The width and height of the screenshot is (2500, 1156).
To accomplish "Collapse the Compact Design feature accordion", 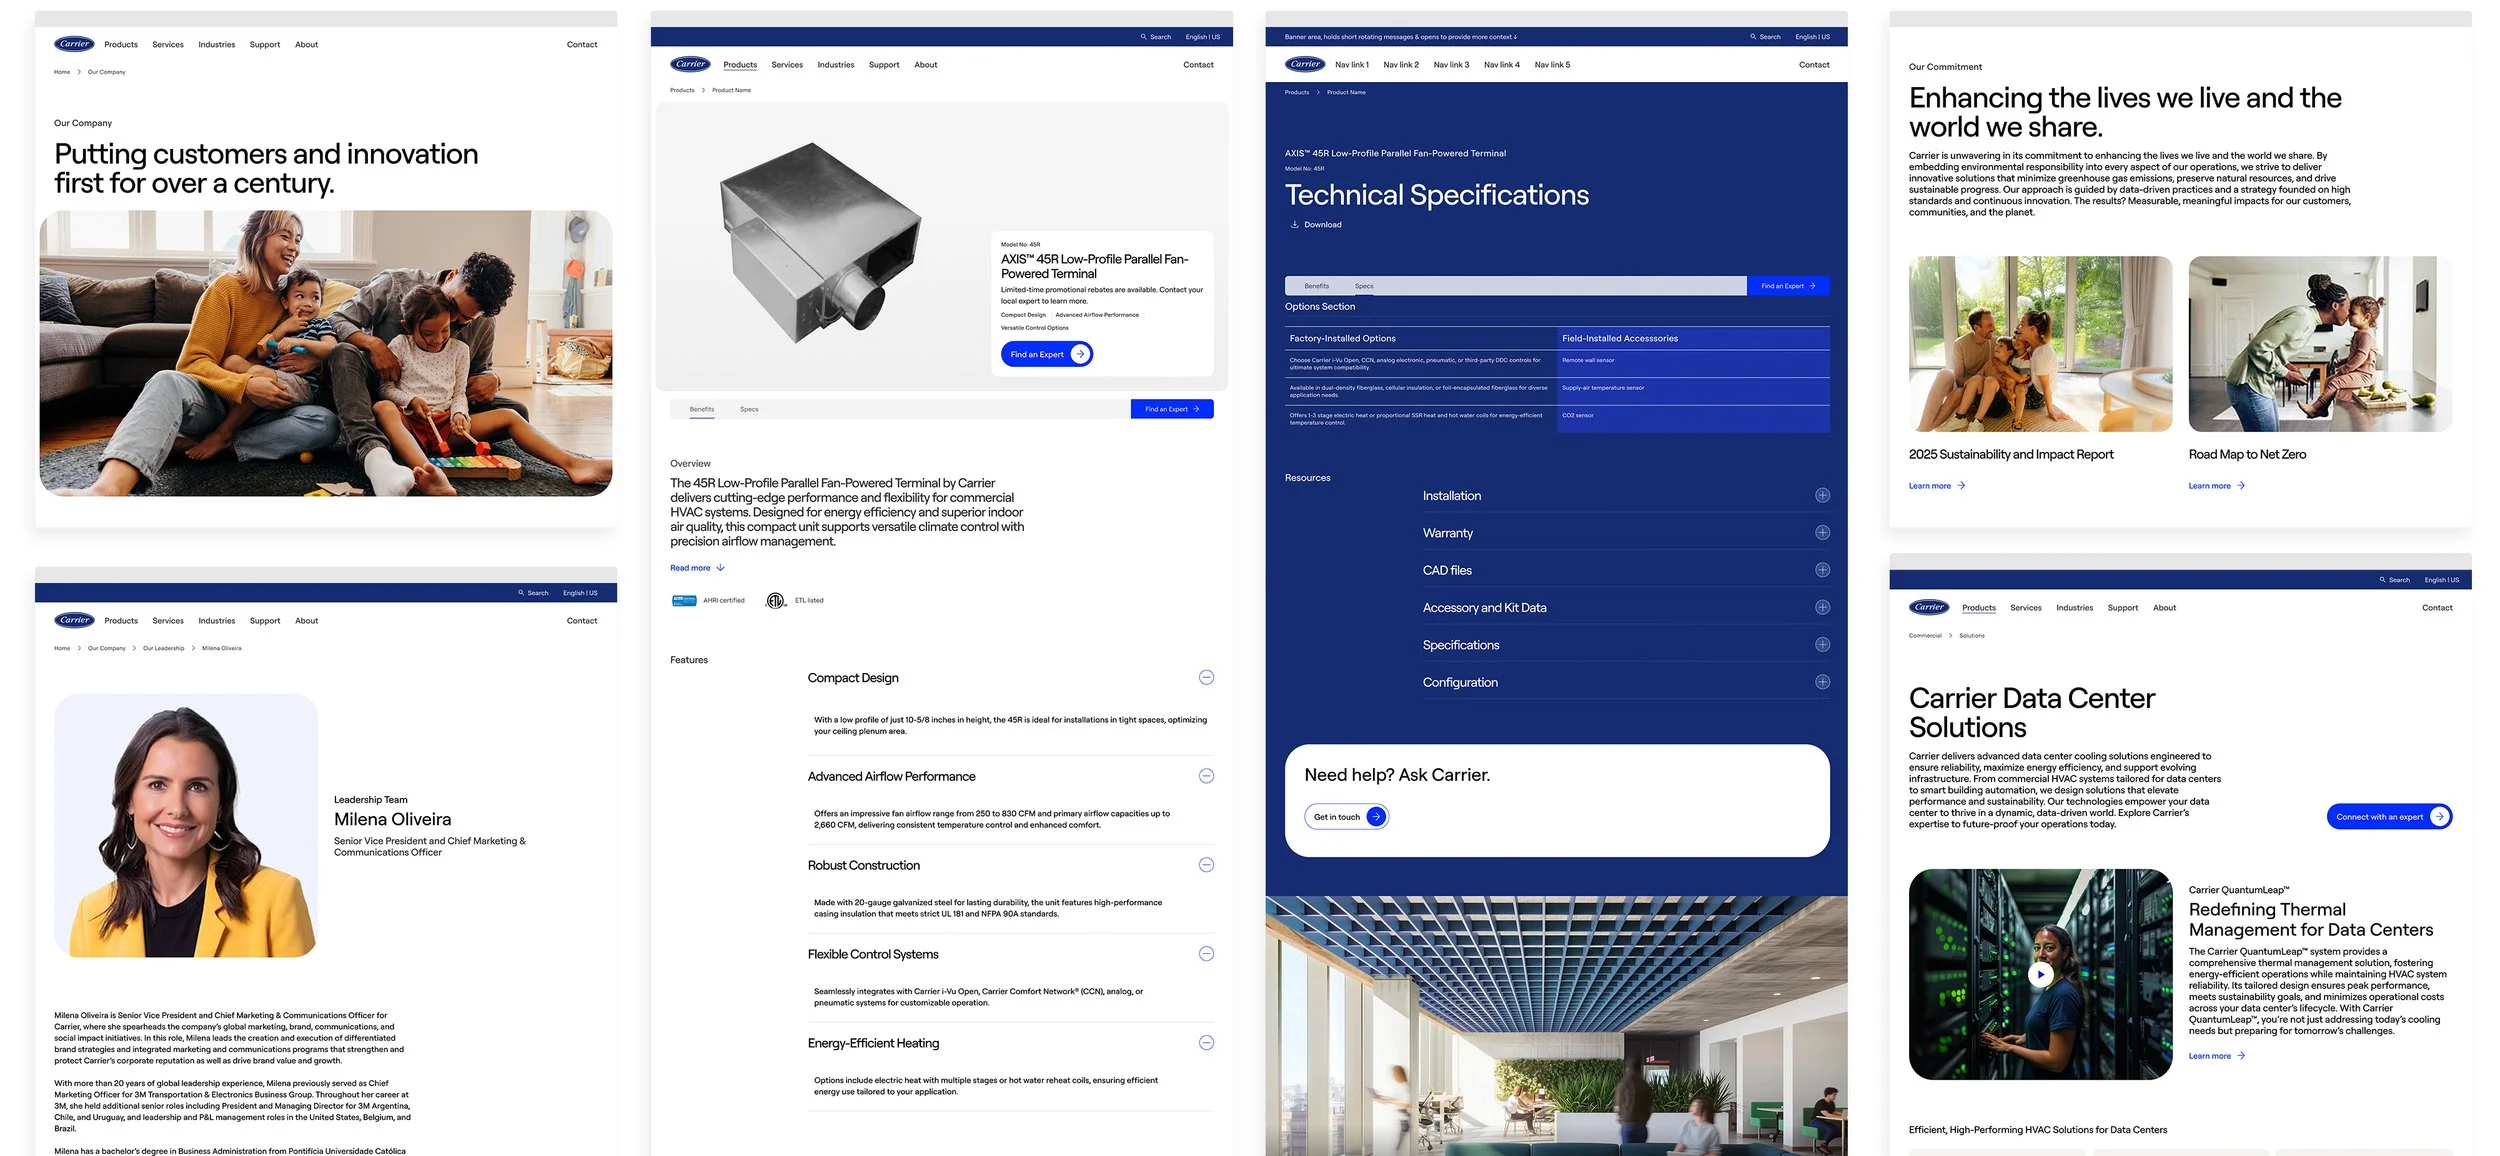I will pyautogui.click(x=1206, y=678).
